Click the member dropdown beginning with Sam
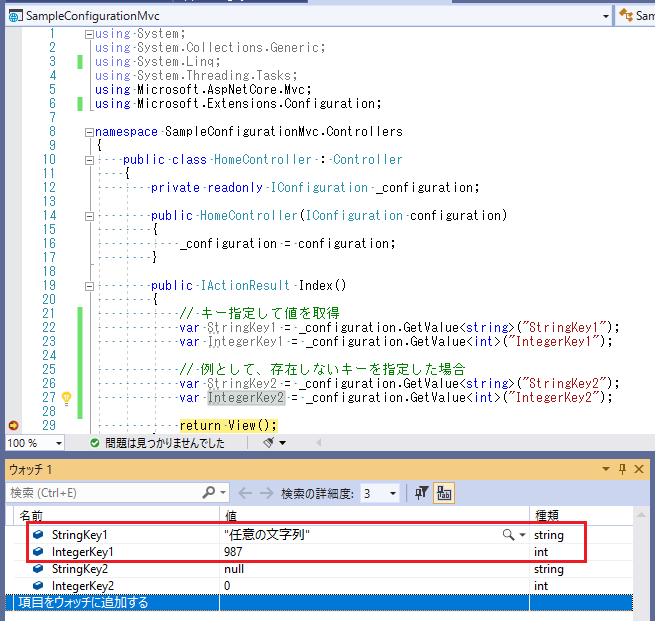The height and width of the screenshot is (621, 655). click(636, 16)
